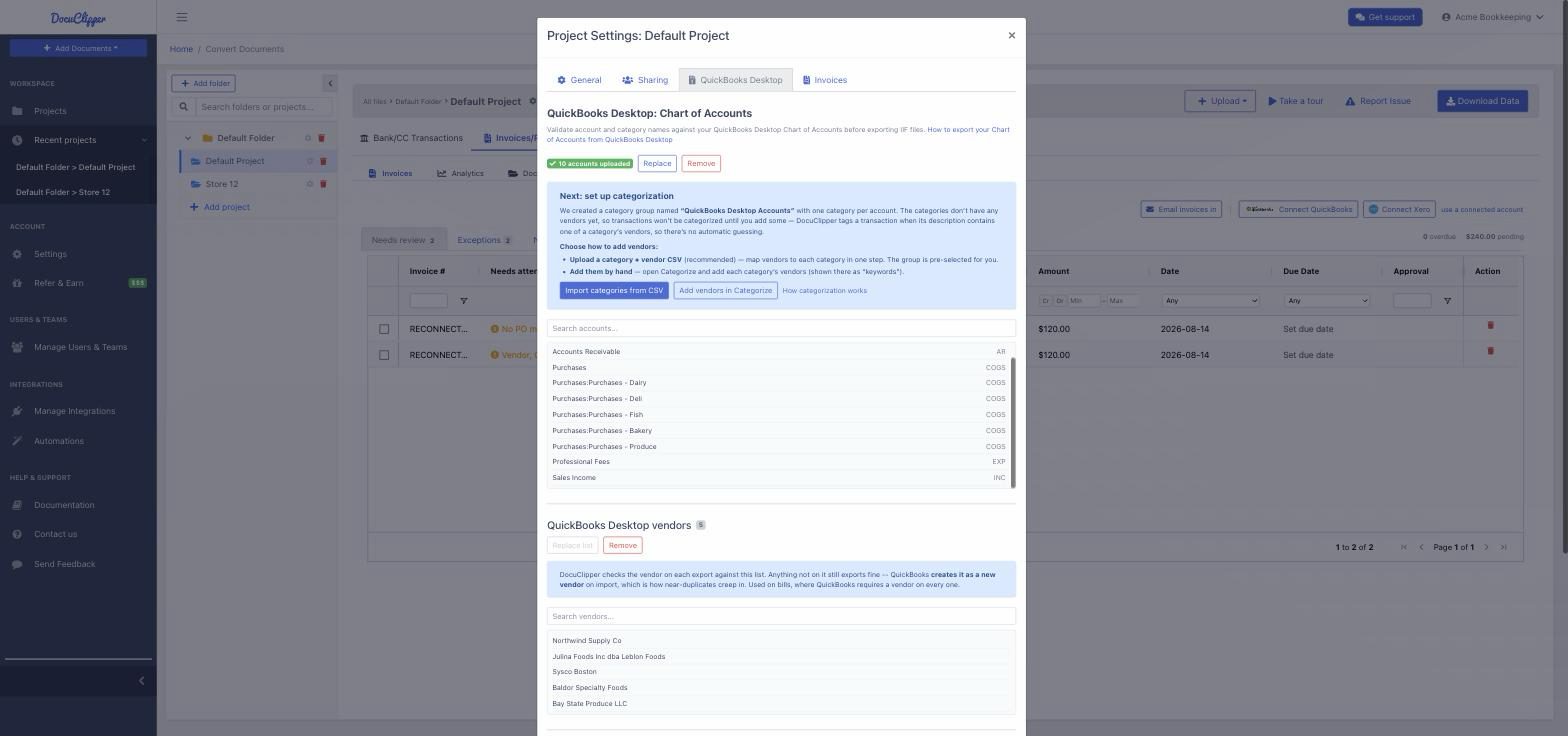Click the Connect Xero button

click(1399, 209)
